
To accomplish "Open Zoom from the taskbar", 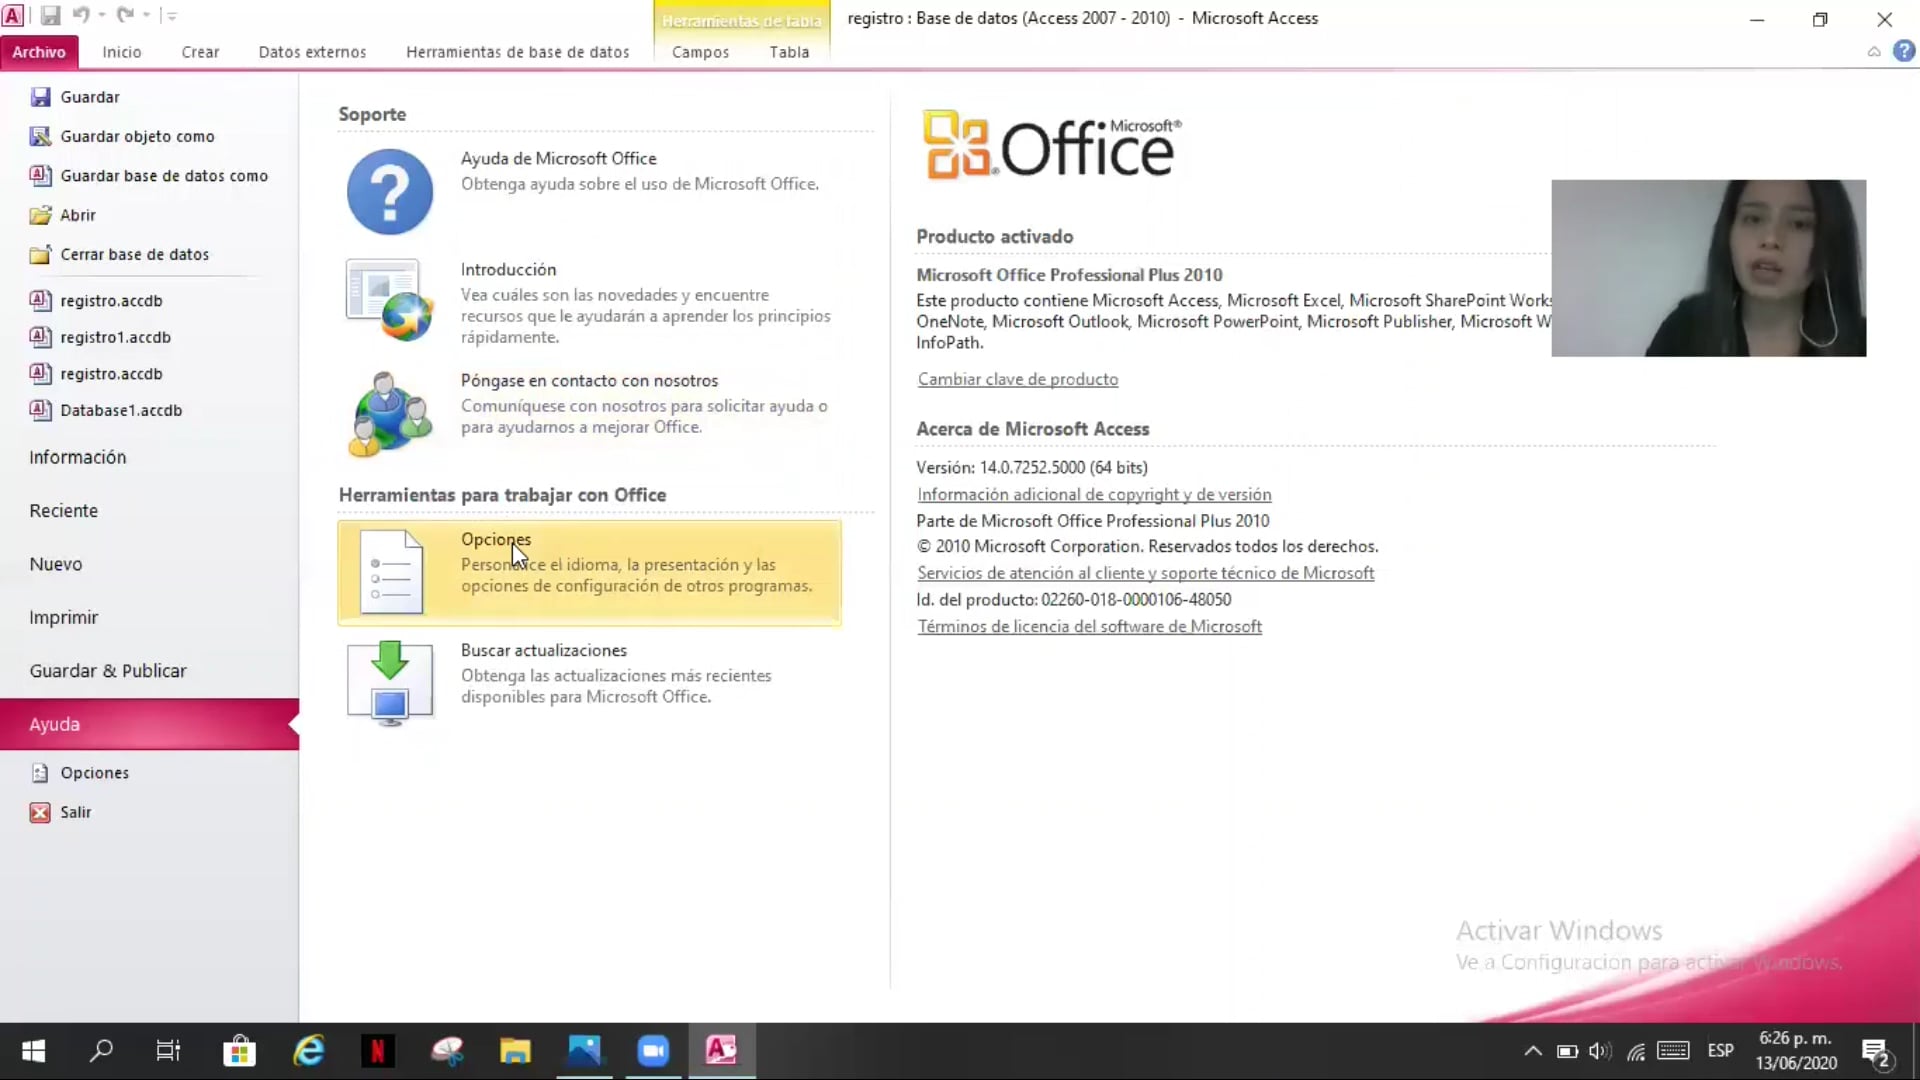I will click(x=653, y=1051).
